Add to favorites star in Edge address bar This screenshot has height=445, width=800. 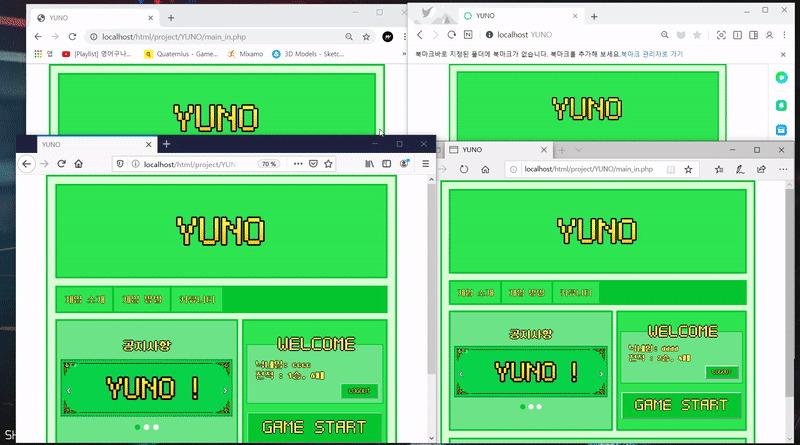688,169
